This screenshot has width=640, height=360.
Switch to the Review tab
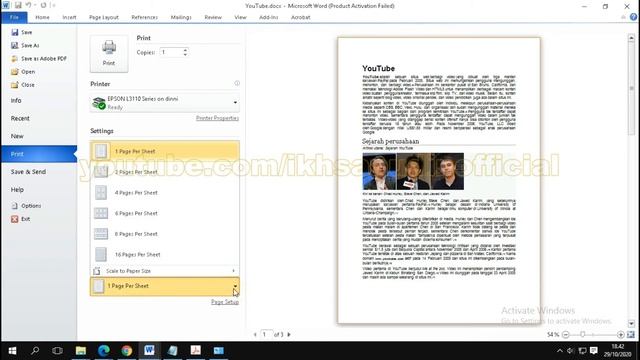click(213, 17)
